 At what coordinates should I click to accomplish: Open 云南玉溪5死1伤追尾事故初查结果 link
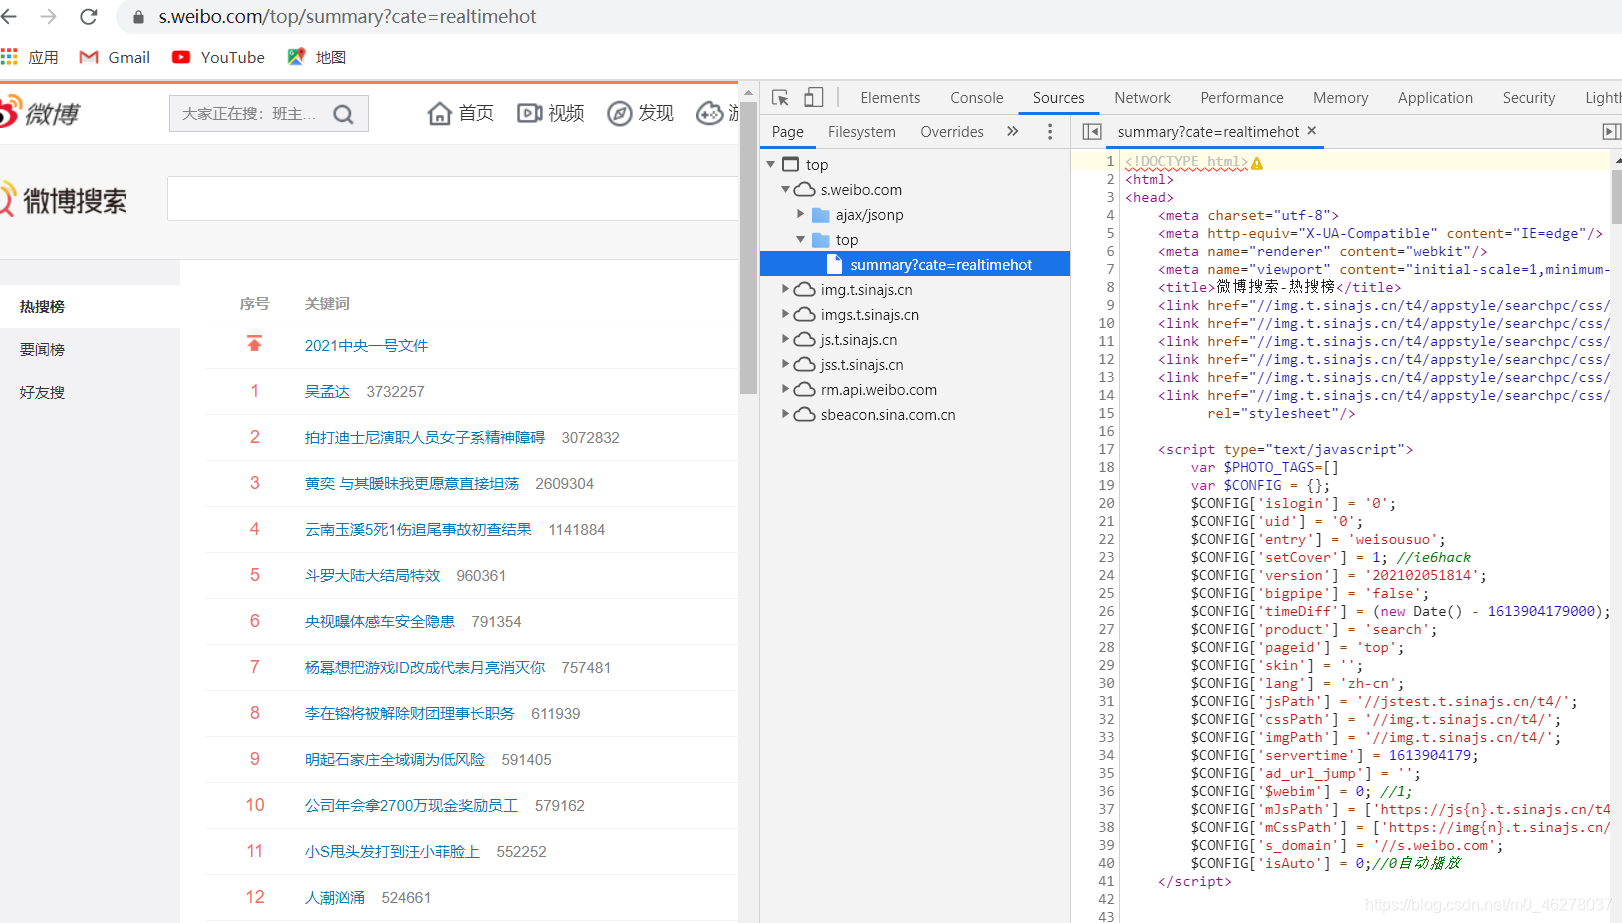click(418, 529)
